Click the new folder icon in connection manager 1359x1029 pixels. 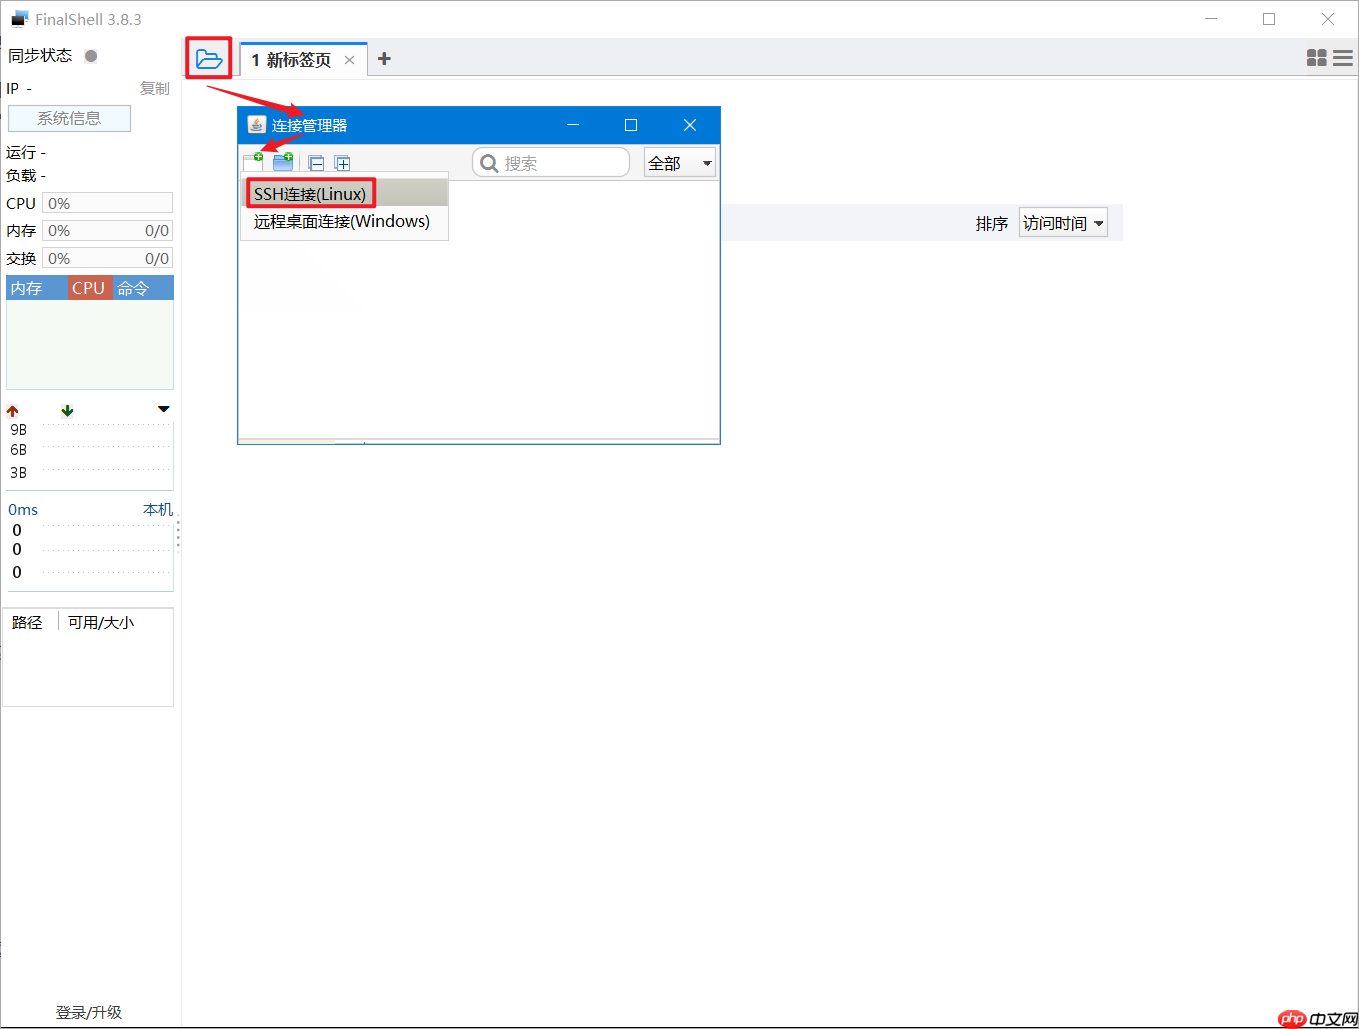coord(283,161)
